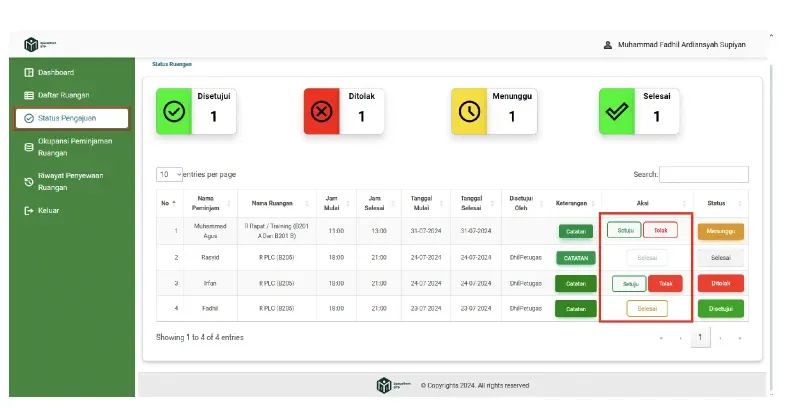Click the Disetujui status badge in Fadhil's row
The image size is (794, 408).
[721, 309]
